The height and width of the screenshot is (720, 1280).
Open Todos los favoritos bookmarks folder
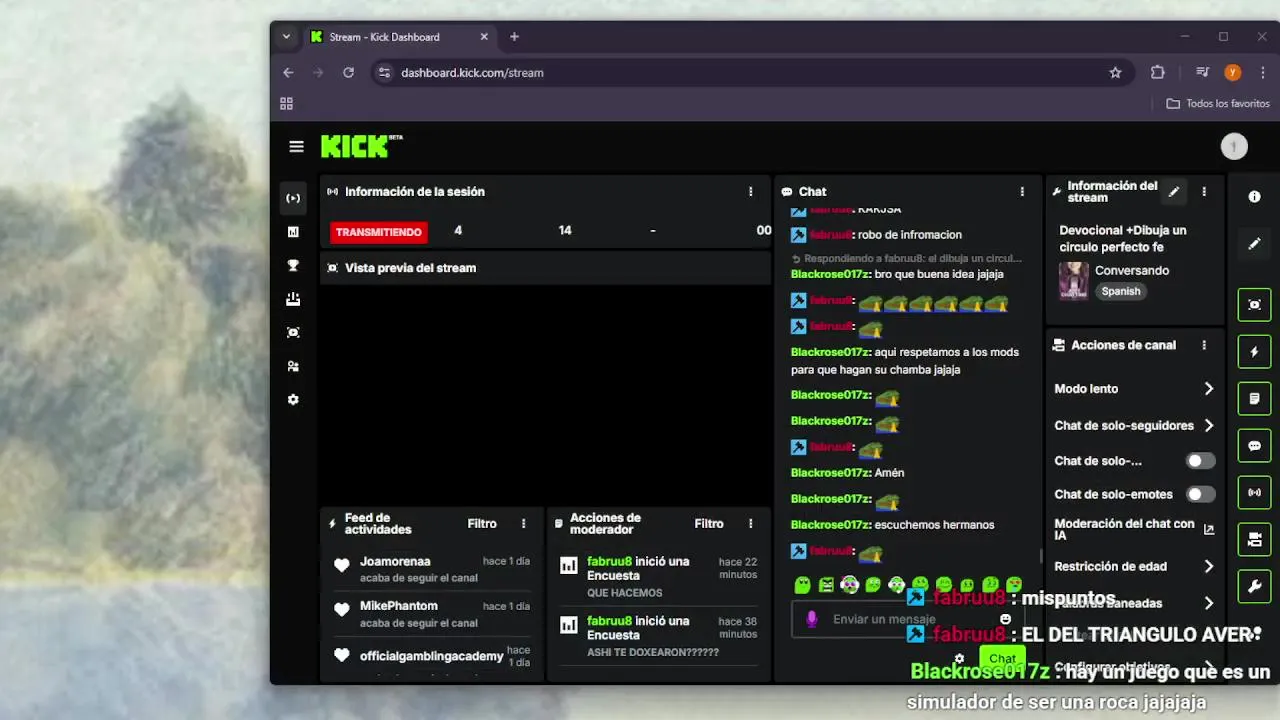click(1217, 104)
